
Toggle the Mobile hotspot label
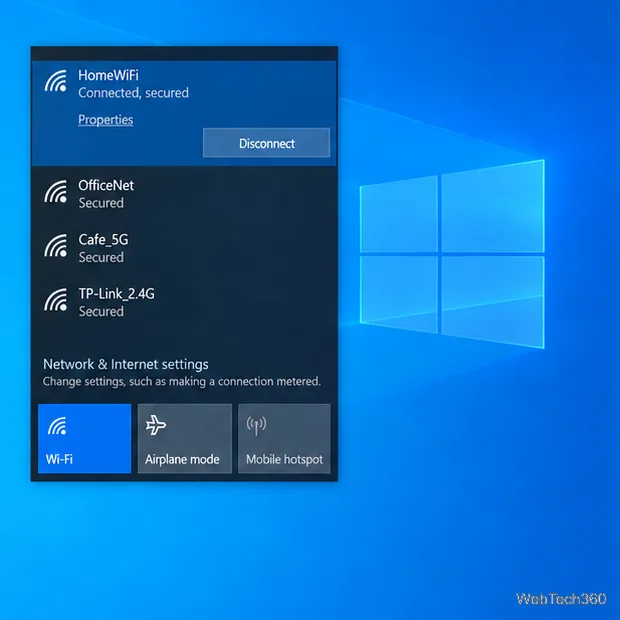pos(284,459)
